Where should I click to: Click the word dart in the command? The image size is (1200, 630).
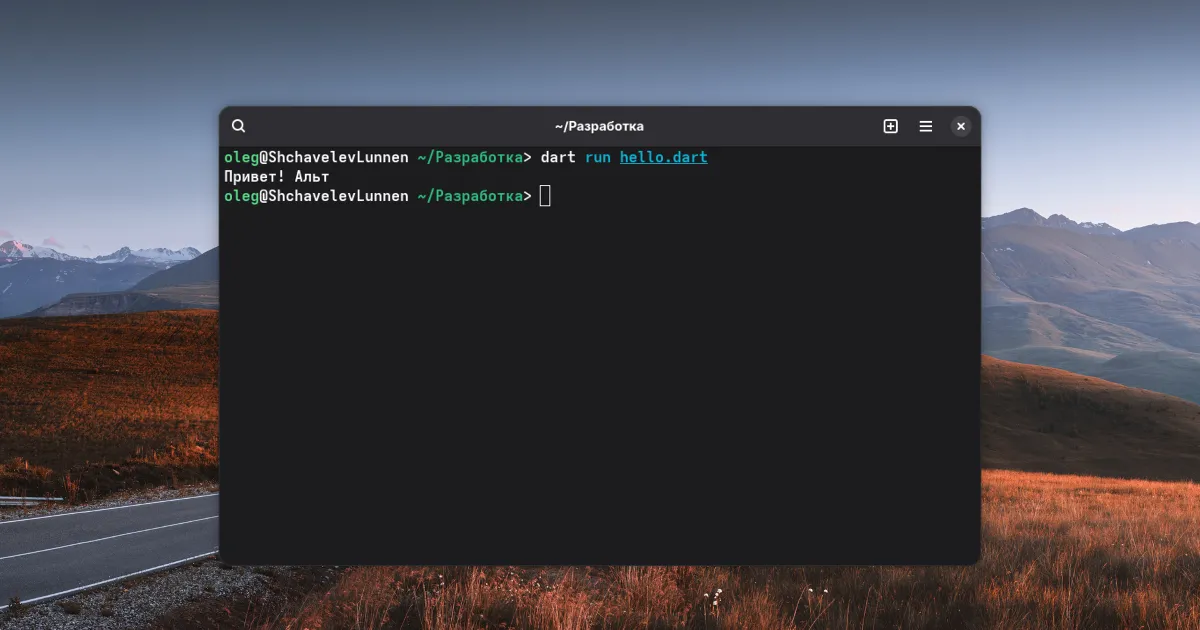click(x=557, y=157)
